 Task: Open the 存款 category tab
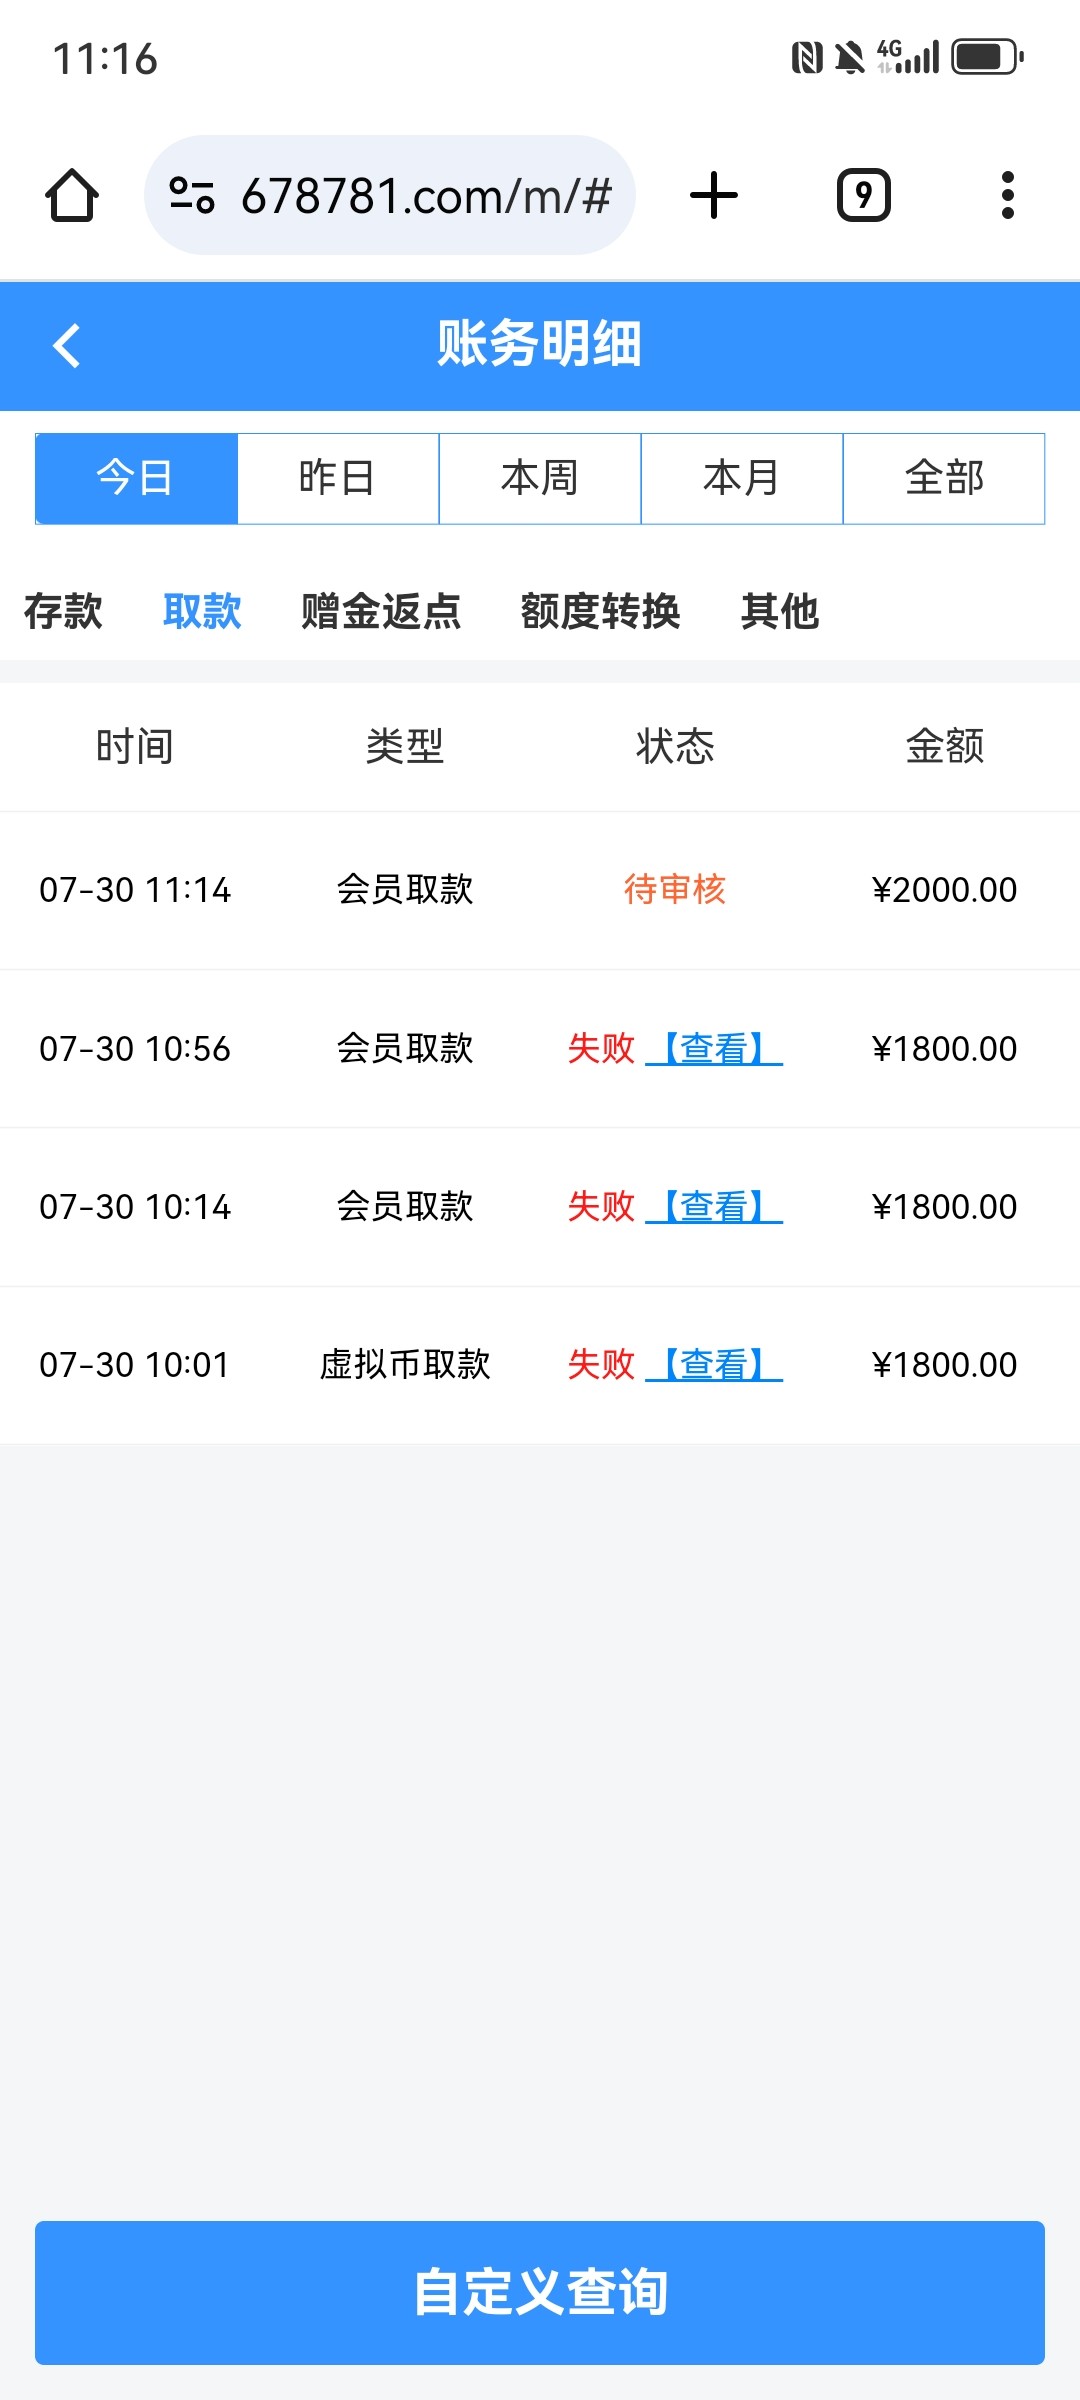tap(63, 611)
